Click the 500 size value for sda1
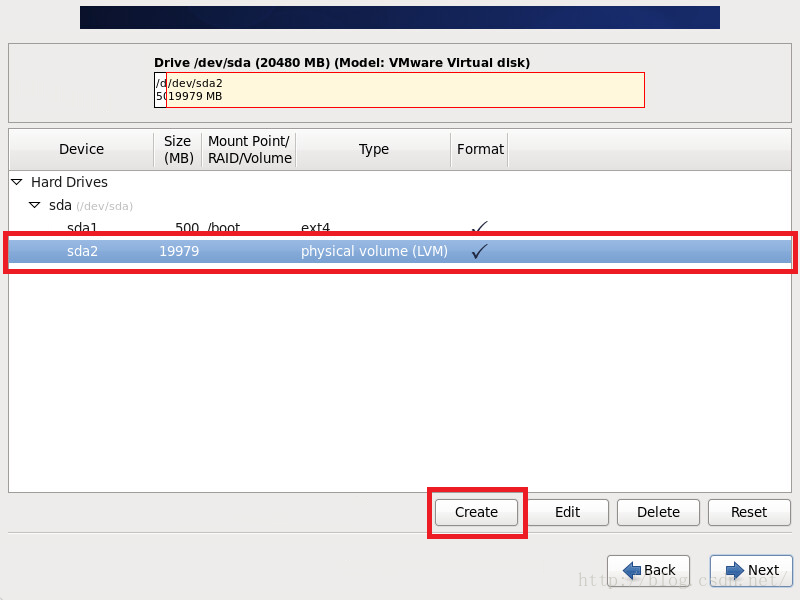Viewport: 800px width, 600px height. [187, 228]
